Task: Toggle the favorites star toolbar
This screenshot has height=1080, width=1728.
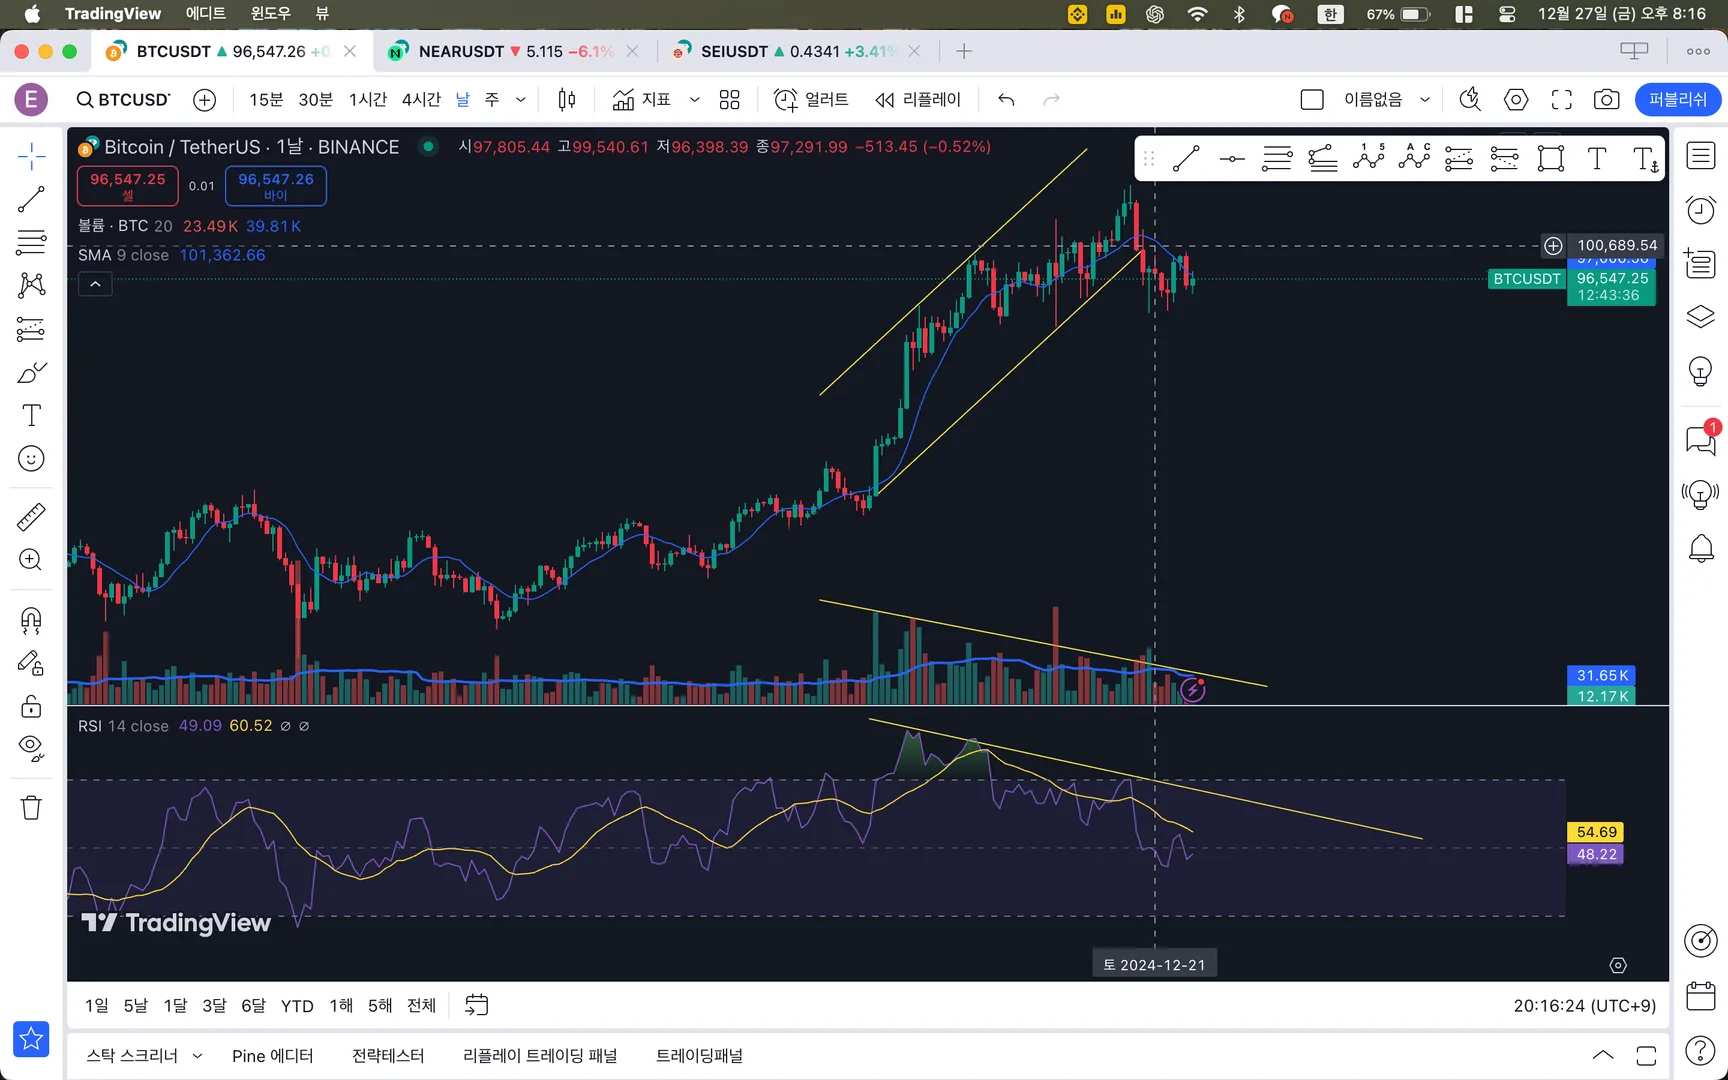Action: (31, 1039)
